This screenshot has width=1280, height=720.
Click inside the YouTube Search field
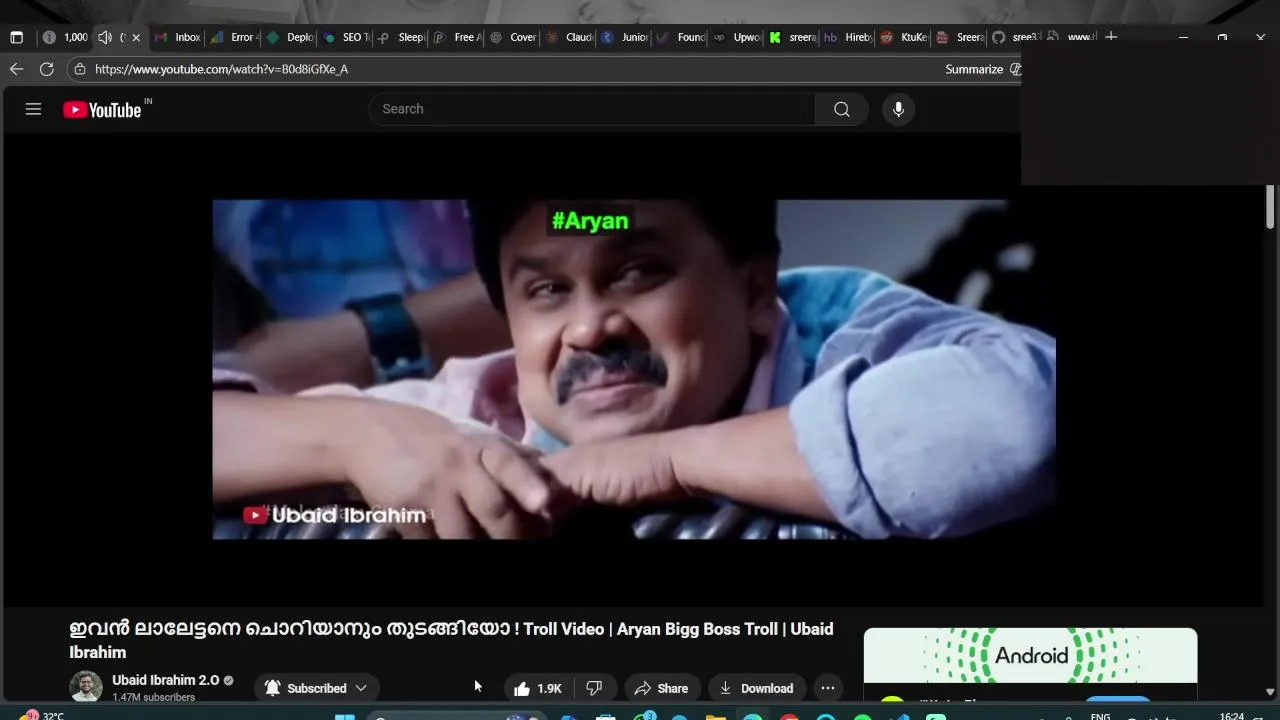(x=592, y=109)
